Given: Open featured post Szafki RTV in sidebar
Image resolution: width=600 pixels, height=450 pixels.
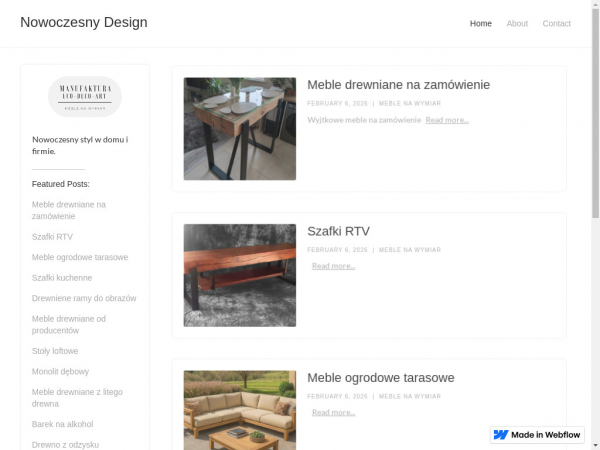Looking at the screenshot, I should click(x=52, y=236).
